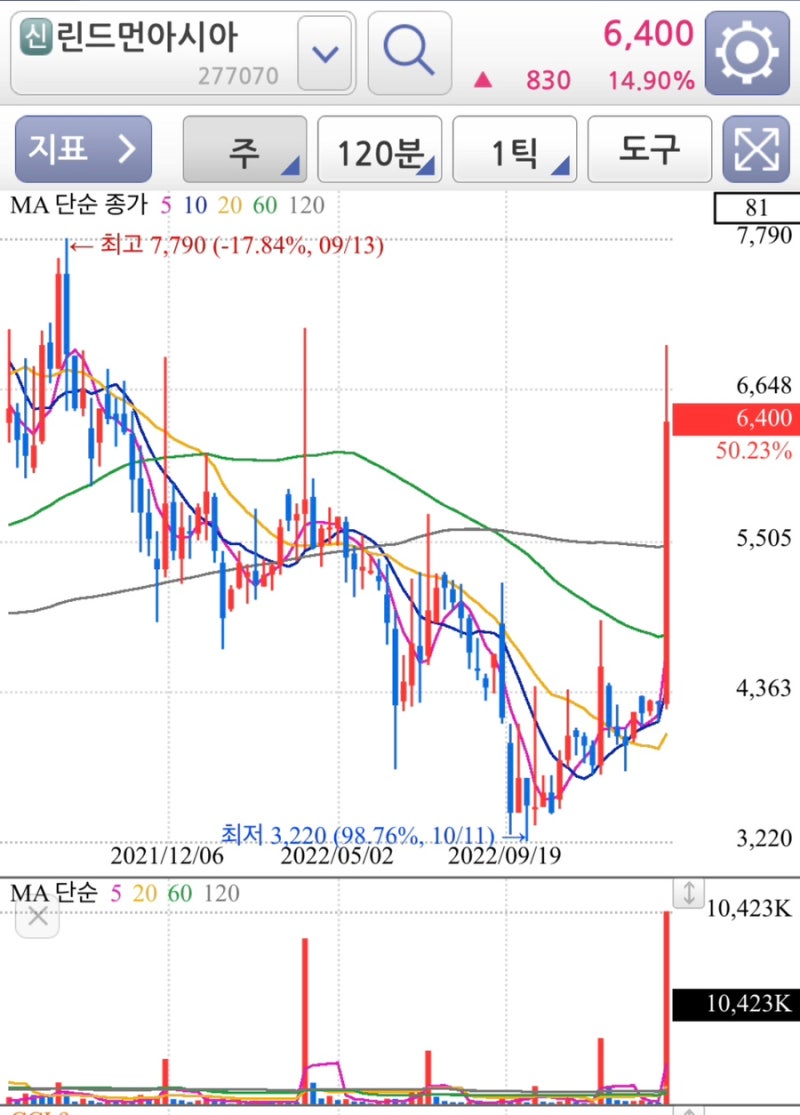Click the 277070 stock code

point(238,75)
